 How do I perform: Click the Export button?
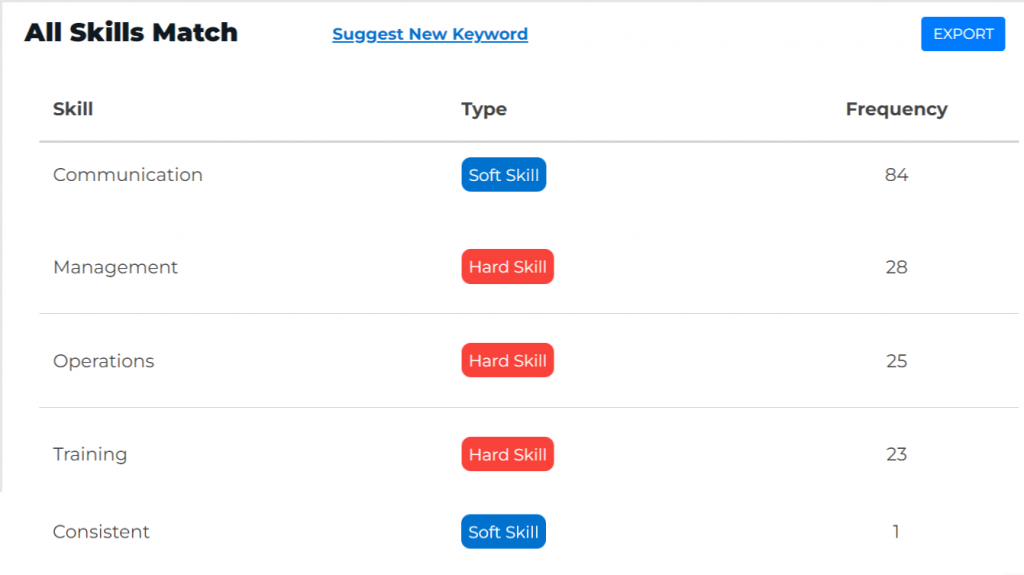click(962, 34)
